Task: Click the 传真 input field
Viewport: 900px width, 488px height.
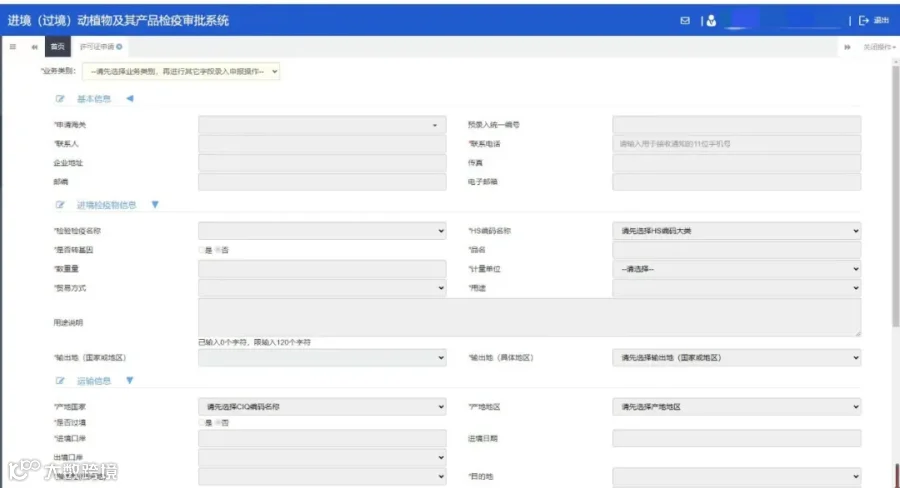Action: click(x=736, y=162)
